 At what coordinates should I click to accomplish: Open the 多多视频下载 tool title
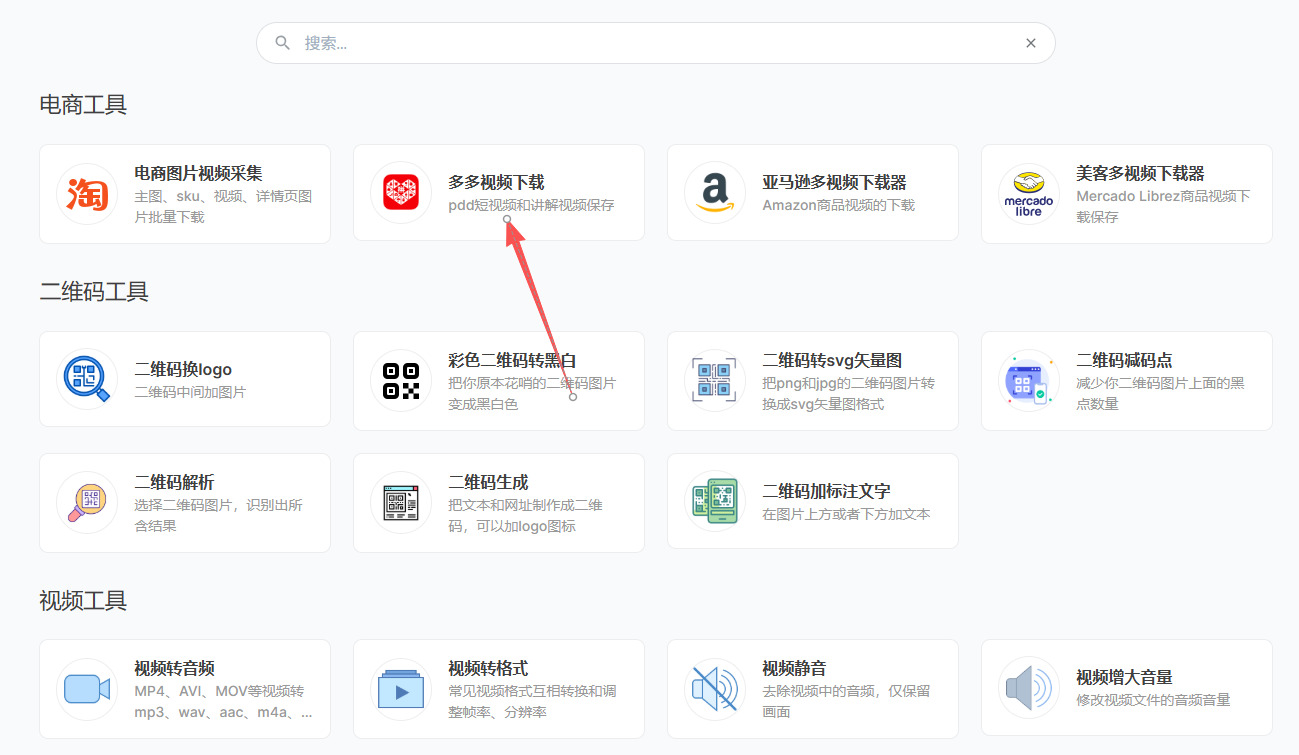496,182
